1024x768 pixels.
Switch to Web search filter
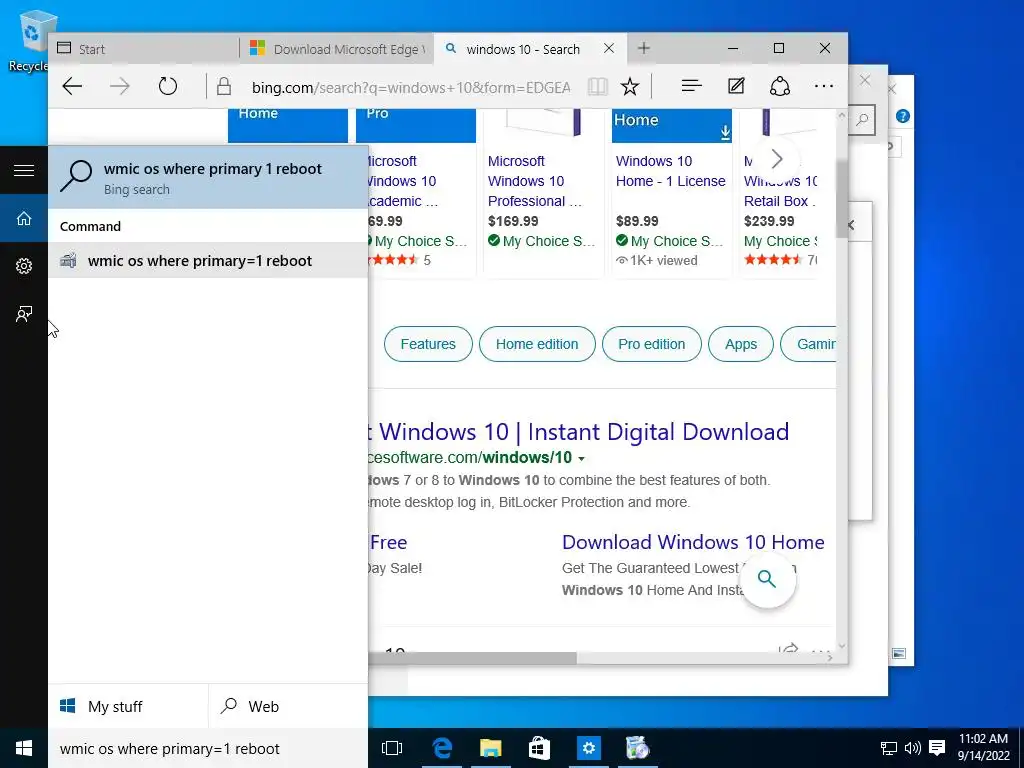point(288,706)
